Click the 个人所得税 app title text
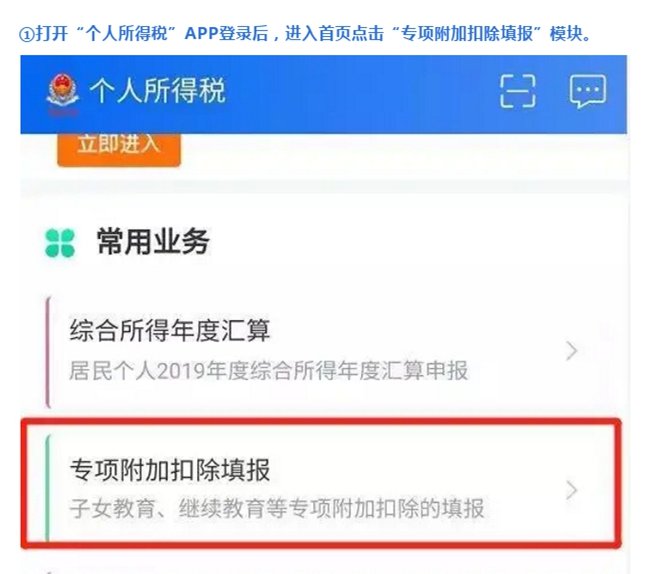This screenshot has width=662, height=574. coord(157,90)
